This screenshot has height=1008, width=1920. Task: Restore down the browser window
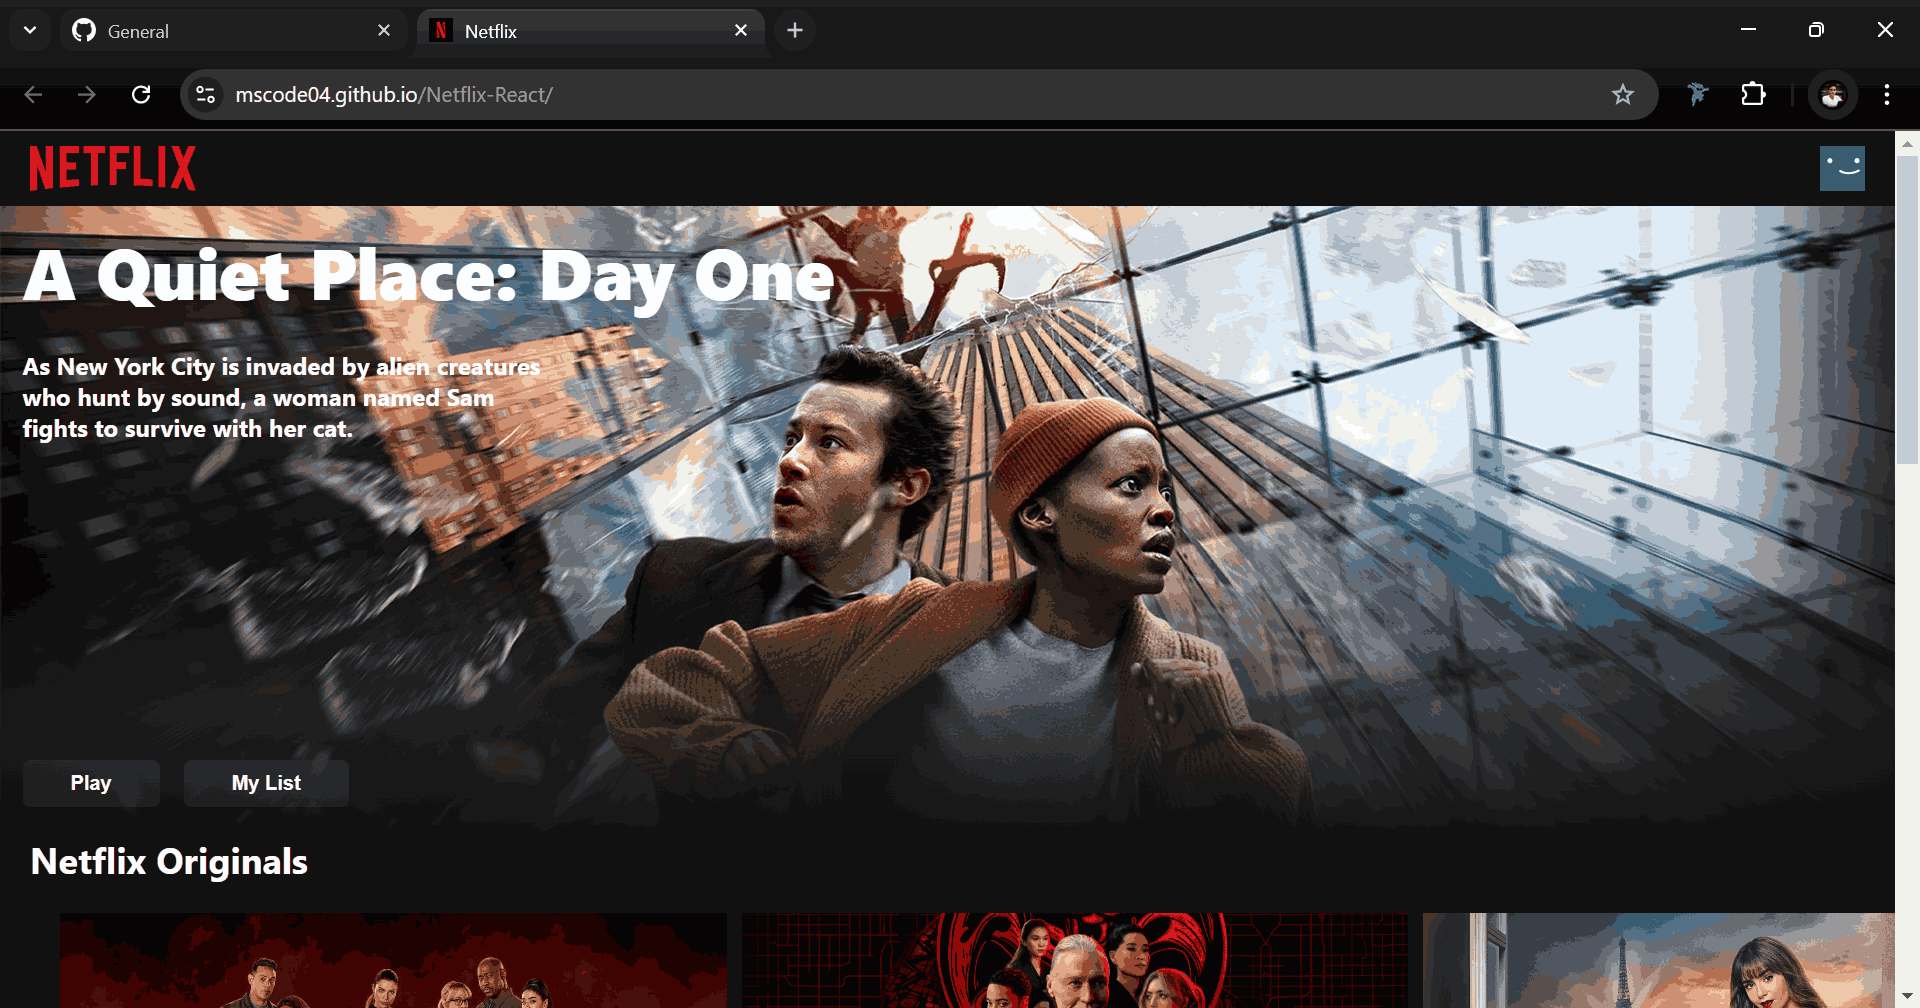[1816, 30]
